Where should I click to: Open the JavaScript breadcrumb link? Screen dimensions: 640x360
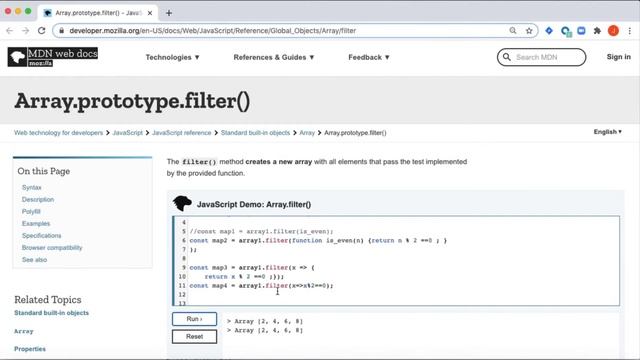click(x=127, y=133)
